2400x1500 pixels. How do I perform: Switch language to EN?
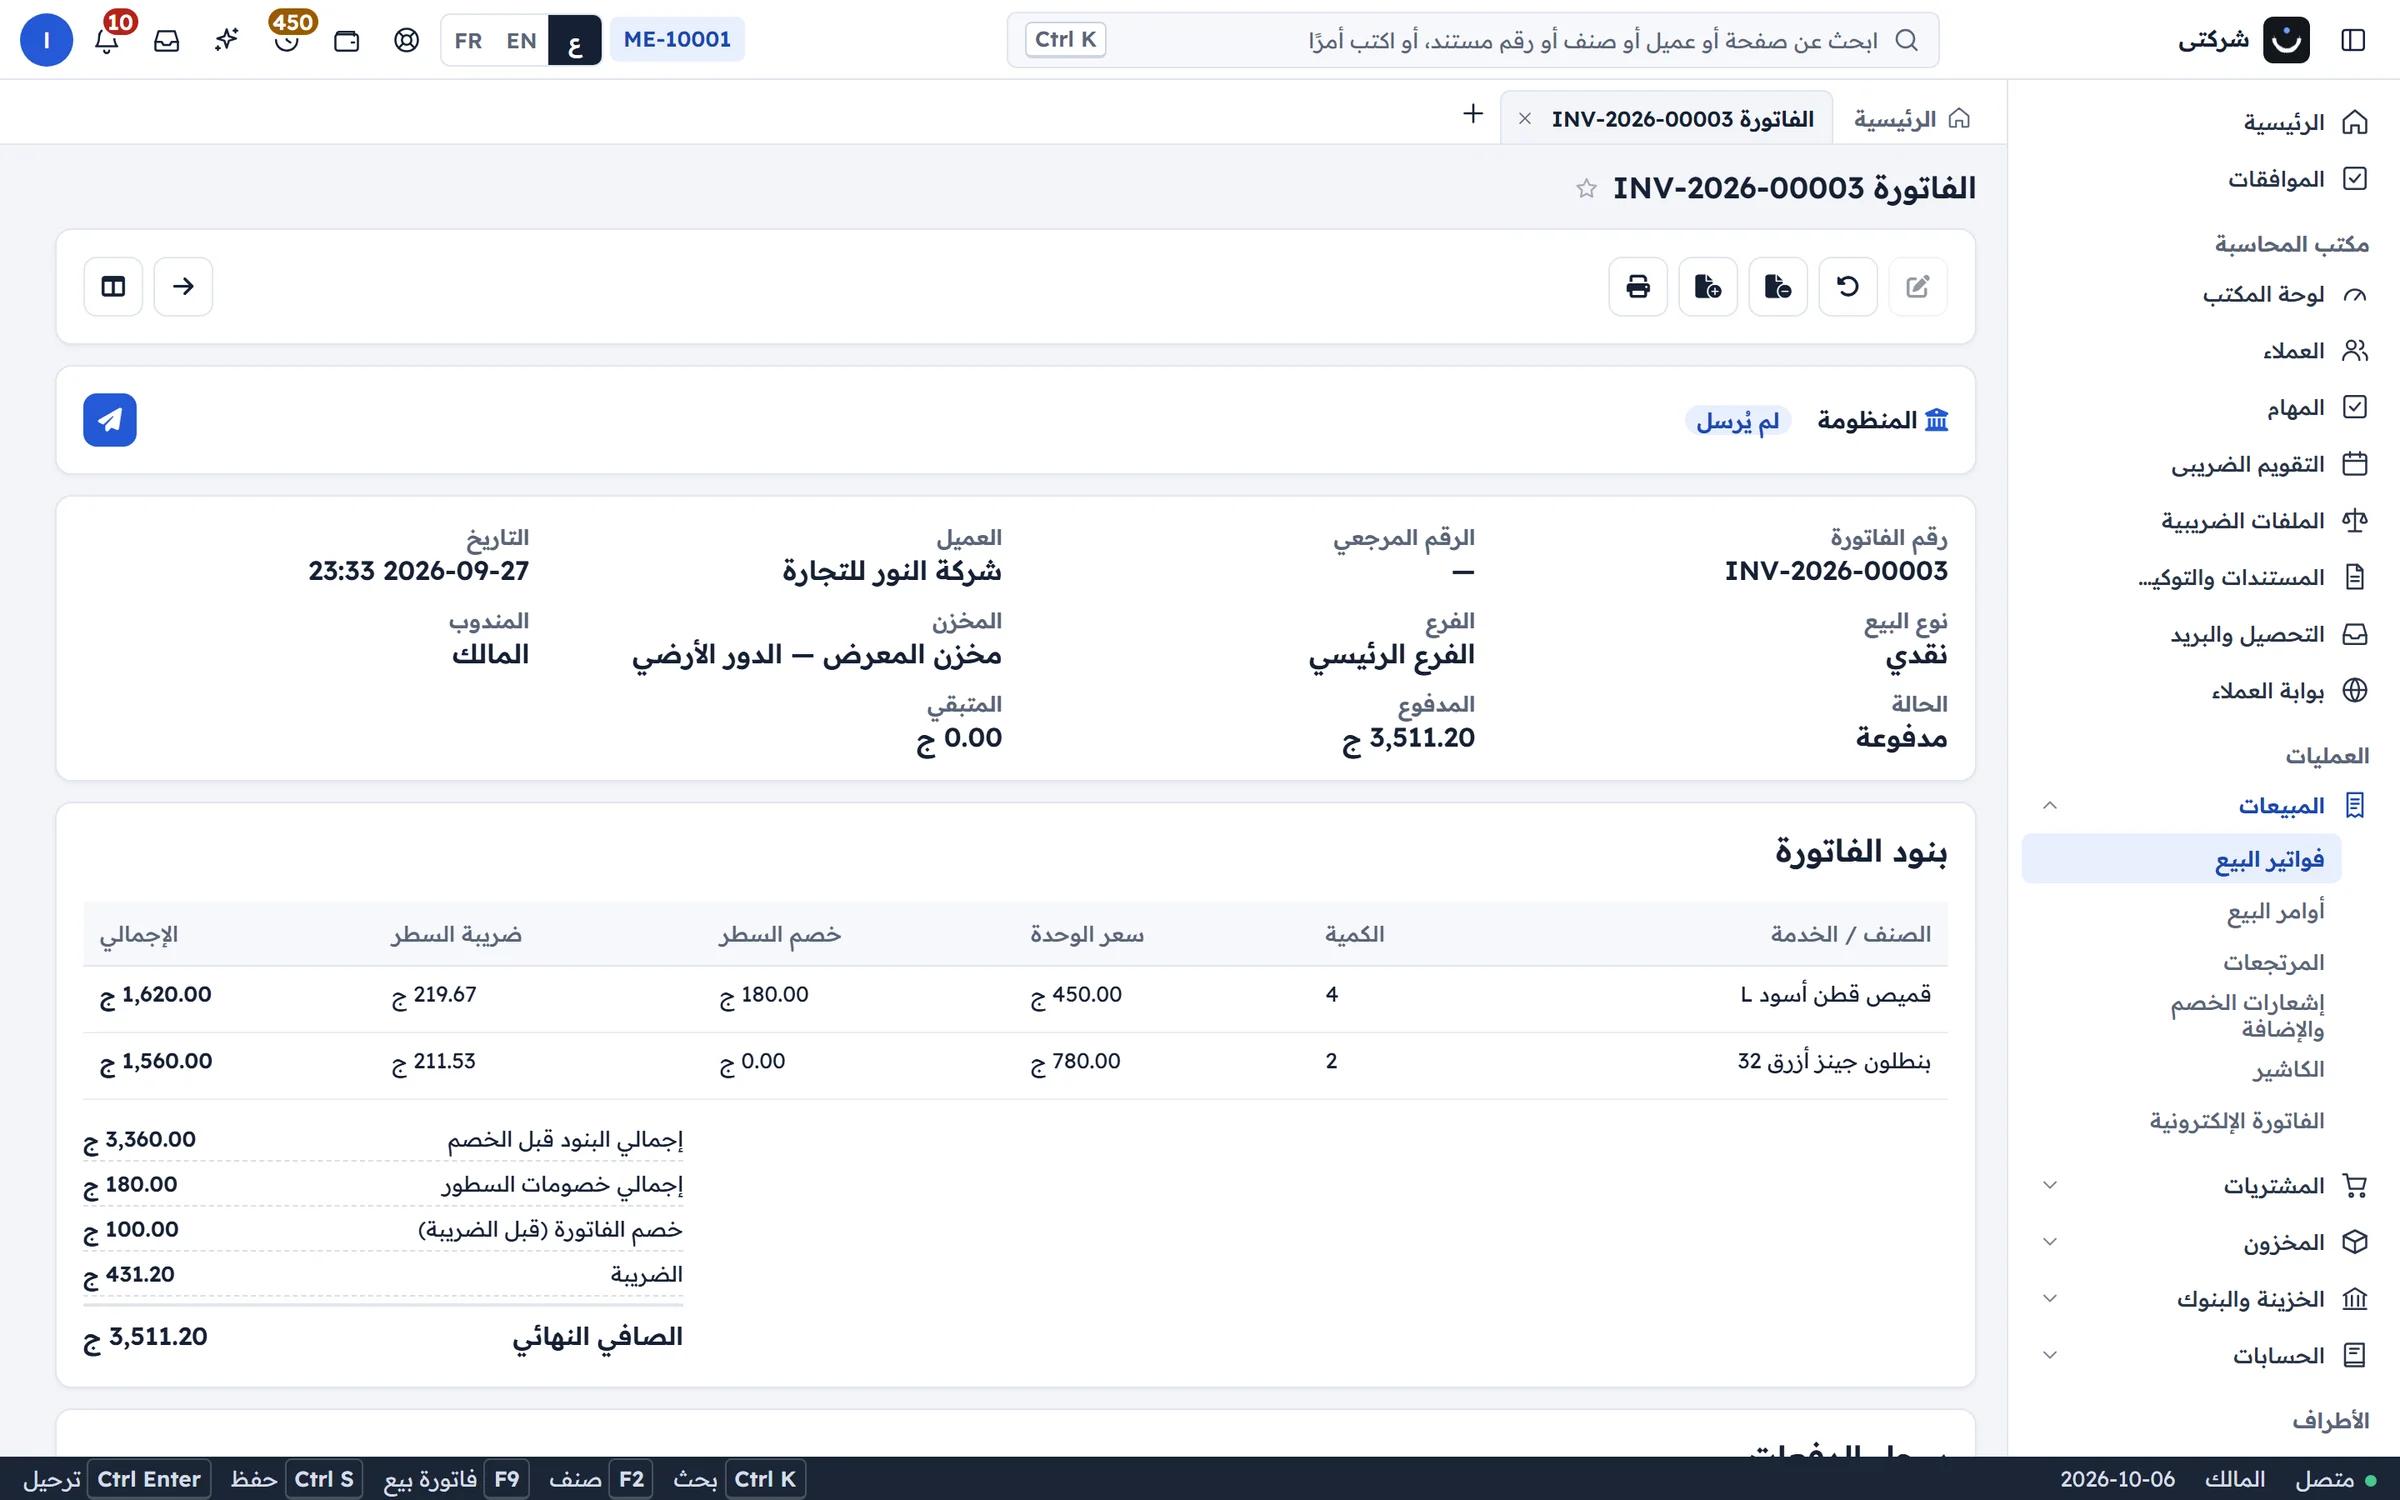point(521,40)
